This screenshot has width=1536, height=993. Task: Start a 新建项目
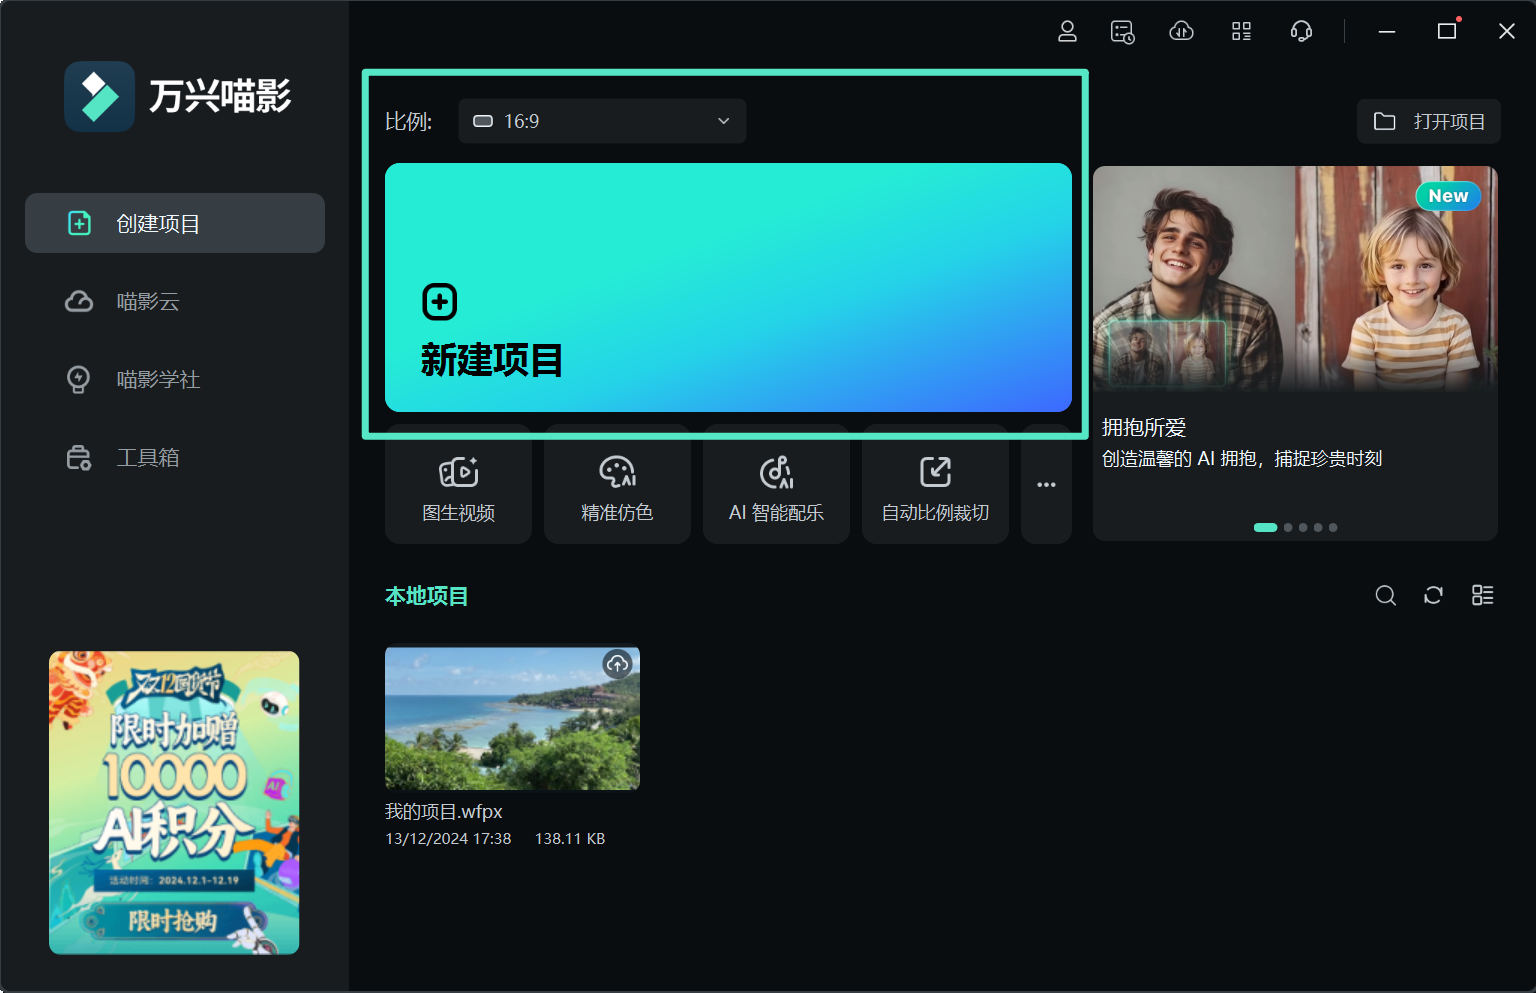pos(728,289)
